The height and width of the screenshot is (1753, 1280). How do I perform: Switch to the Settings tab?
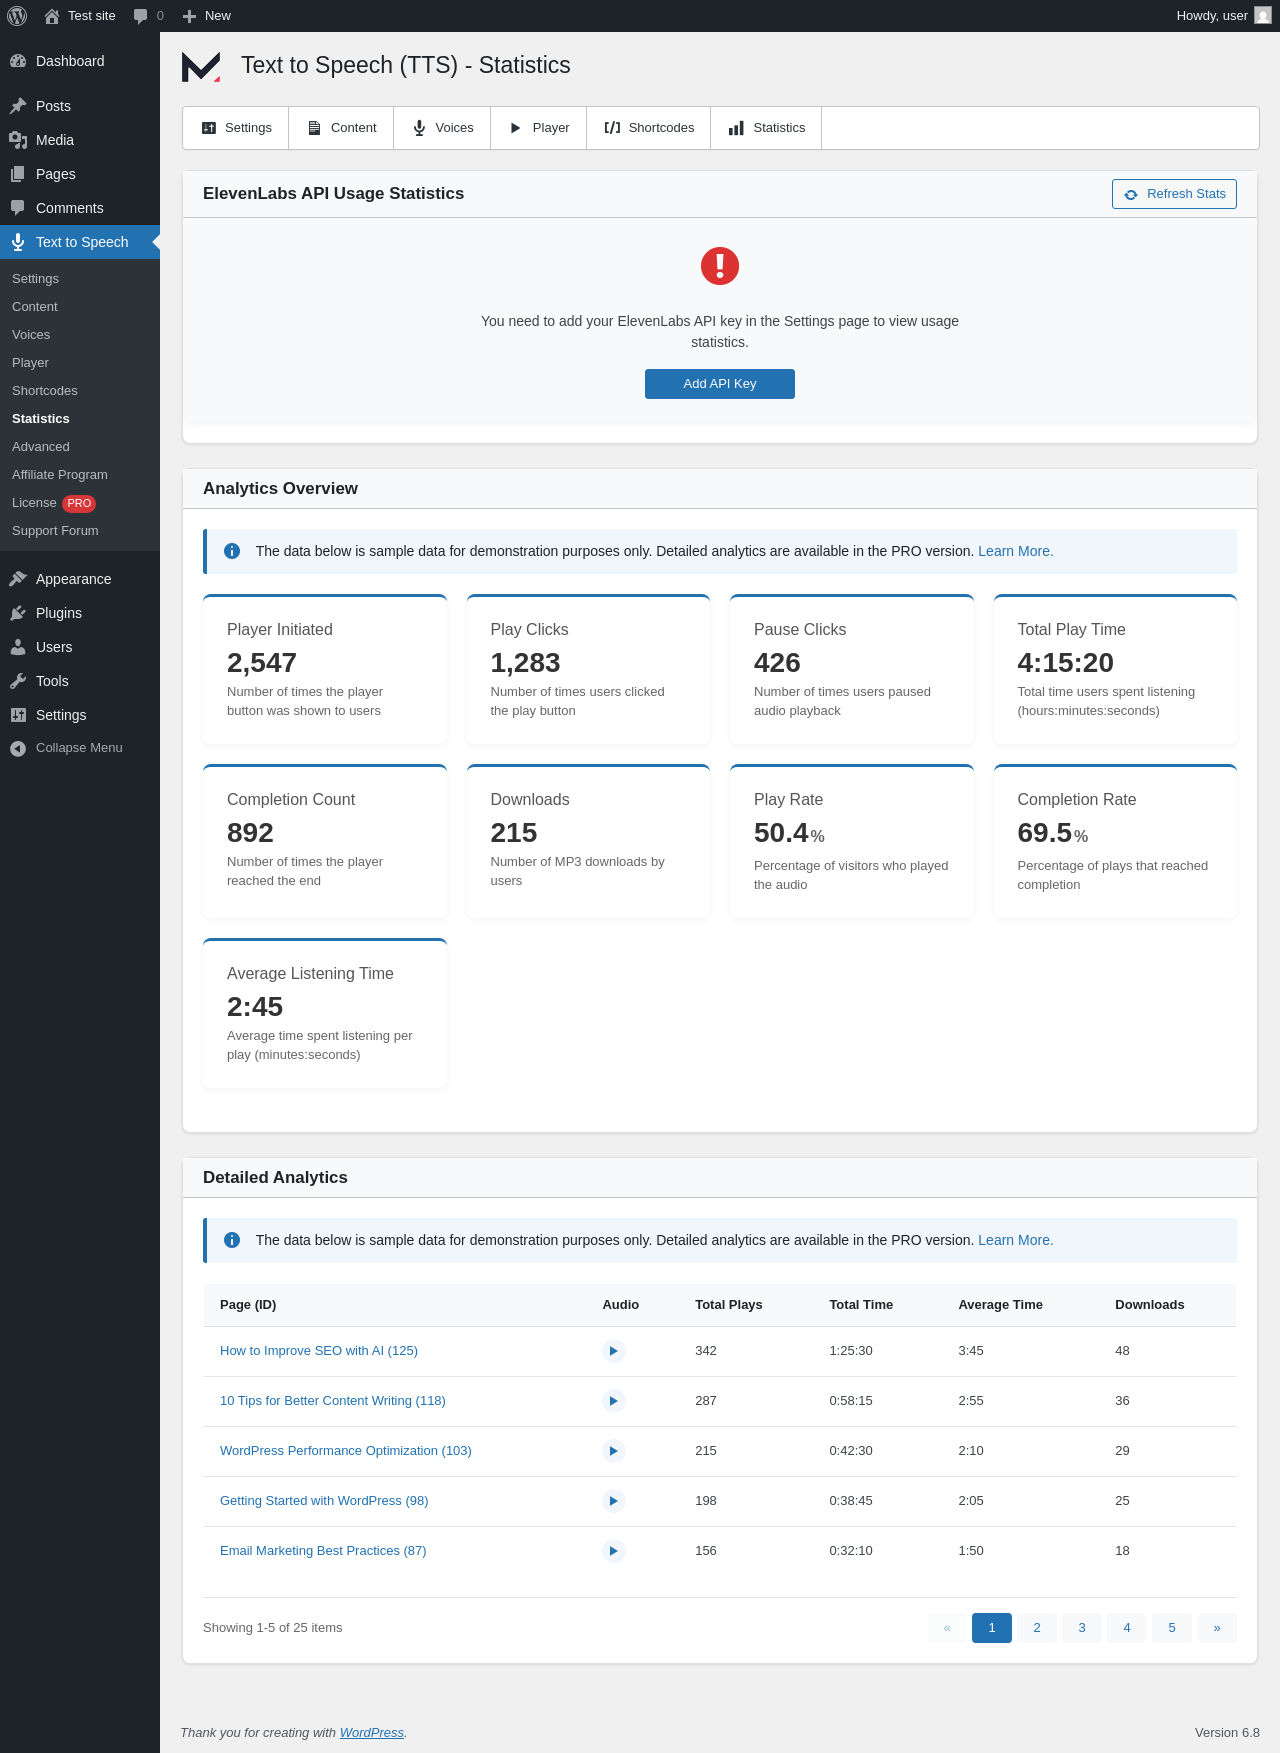[236, 128]
